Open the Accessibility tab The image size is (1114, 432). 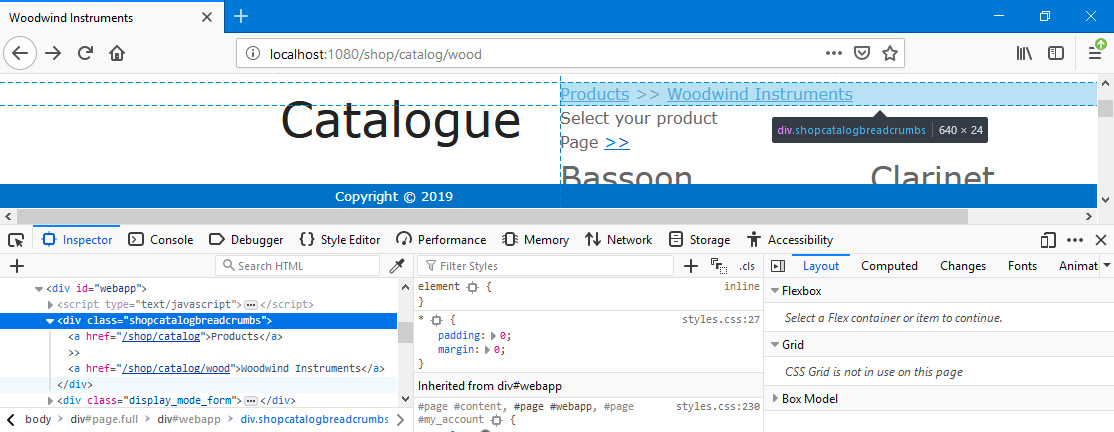(x=789, y=240)
